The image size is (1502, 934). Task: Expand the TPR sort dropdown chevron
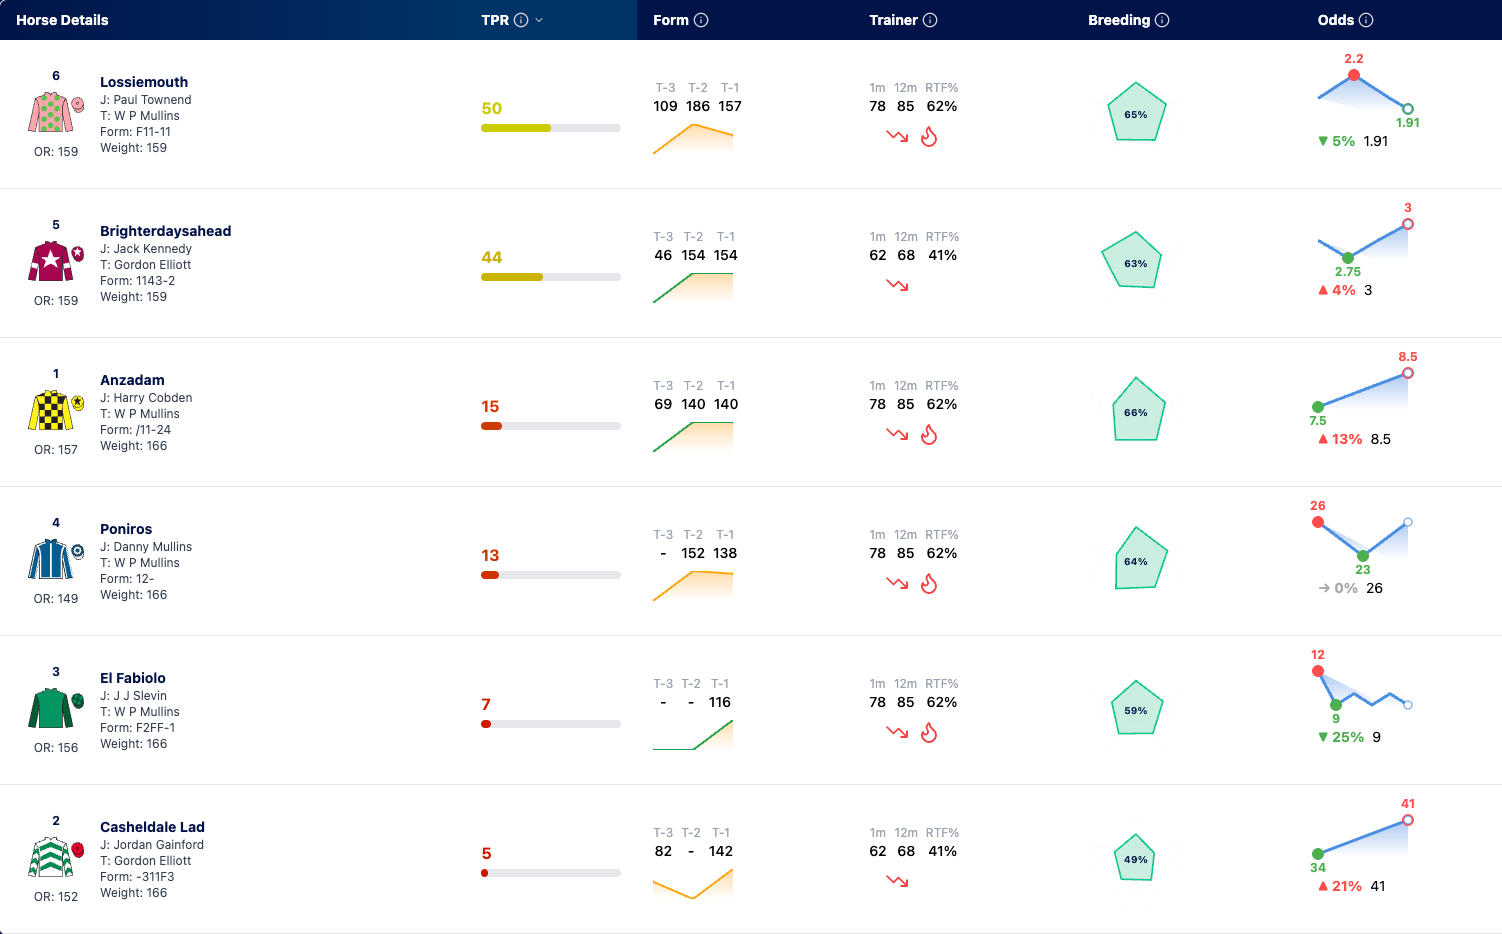539,20
